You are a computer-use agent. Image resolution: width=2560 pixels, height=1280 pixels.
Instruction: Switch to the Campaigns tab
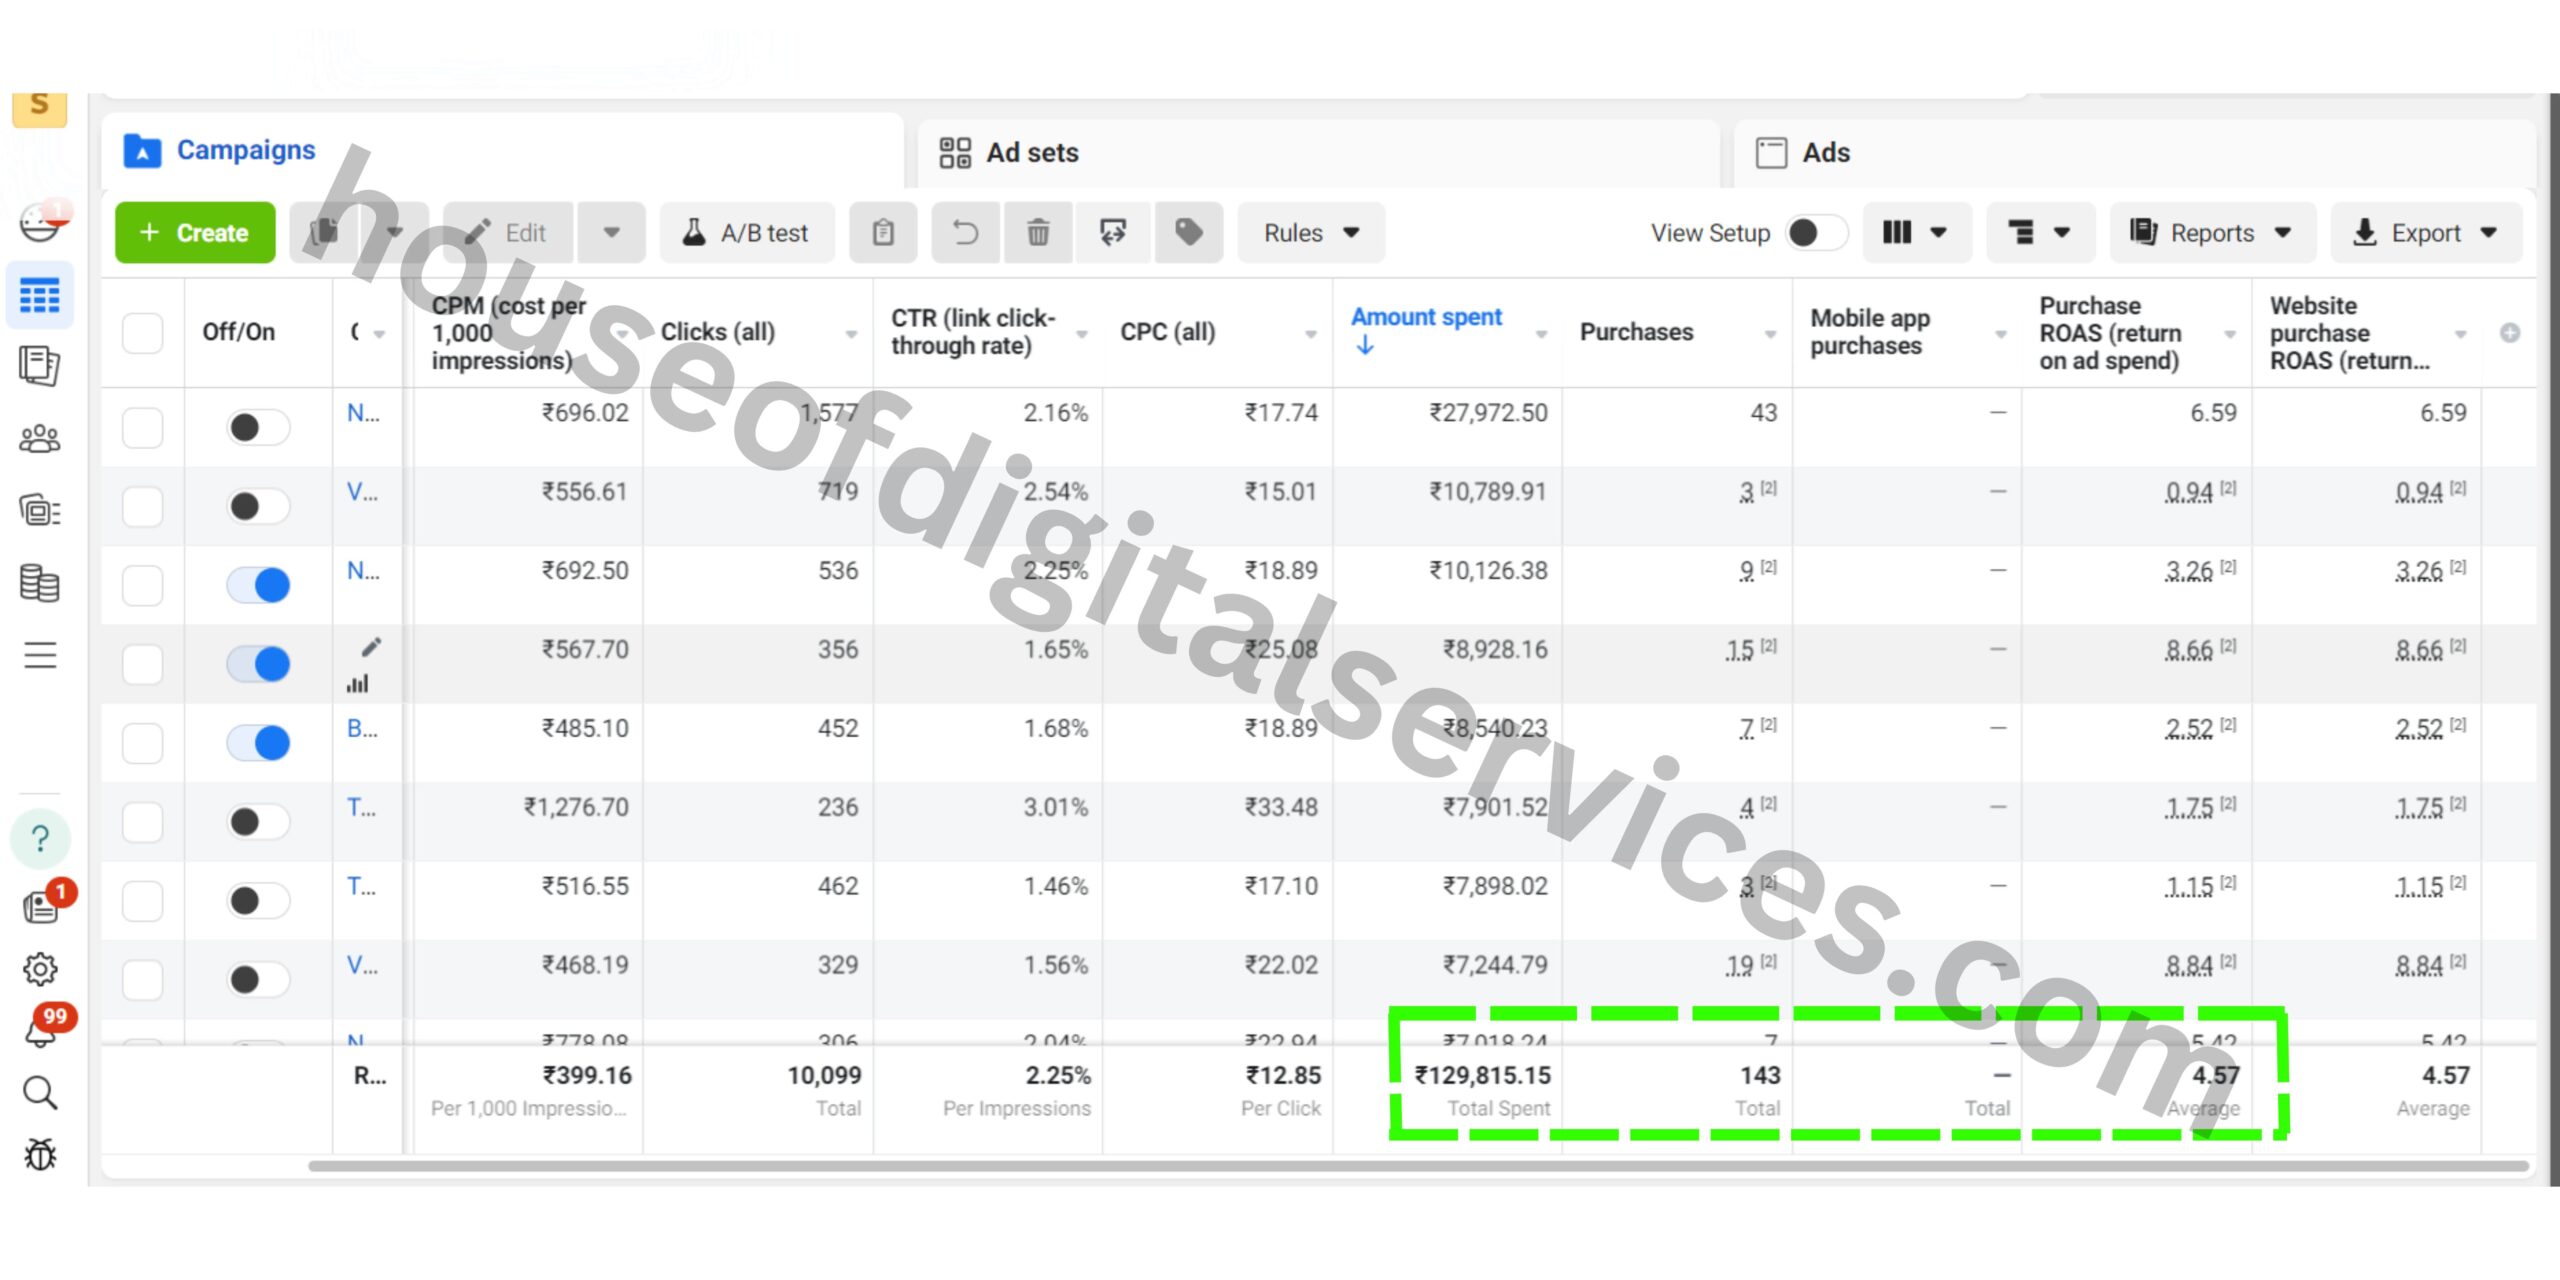[x=502, y=150]
